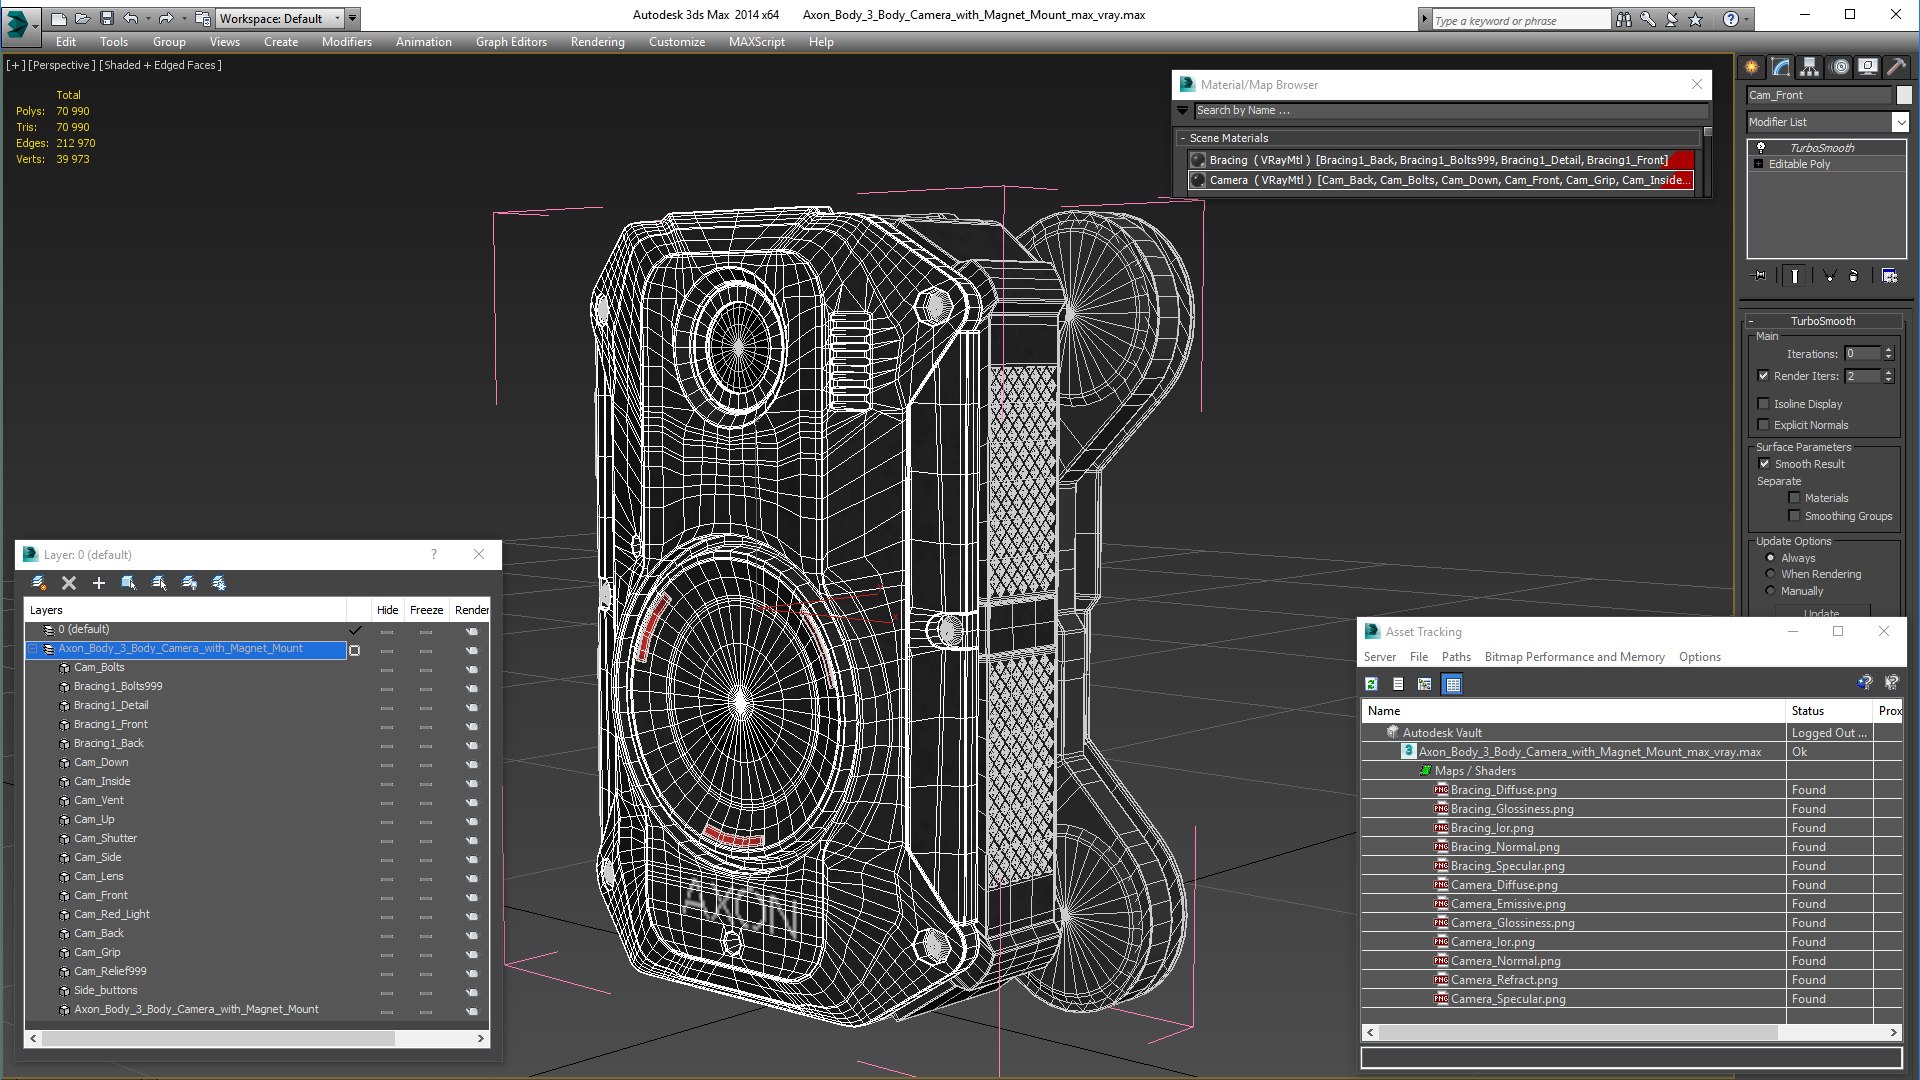This screenshot has width=1920, height=1080.
Task: Open the Hierarchy command panel tab
Action: 1809,67
